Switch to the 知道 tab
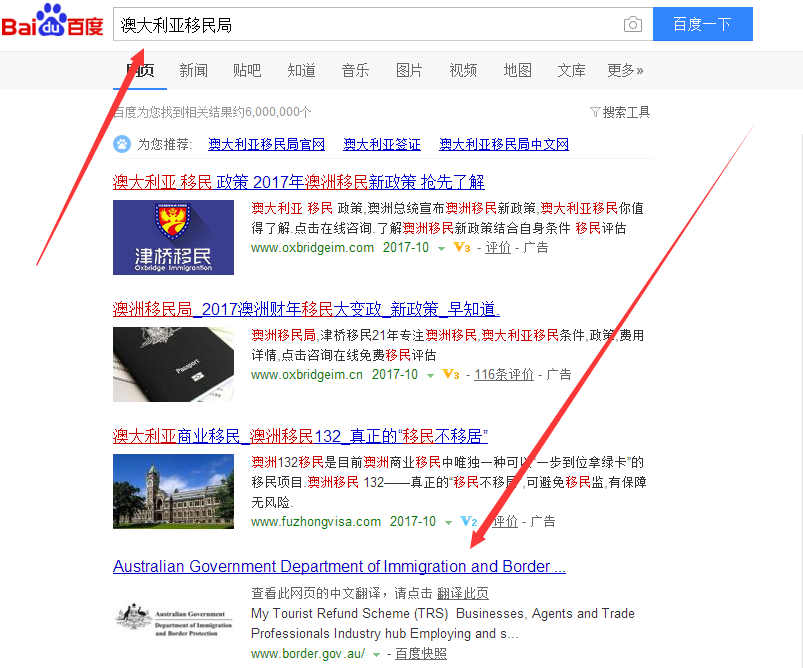Screen dimensions: 803x668 302,70
